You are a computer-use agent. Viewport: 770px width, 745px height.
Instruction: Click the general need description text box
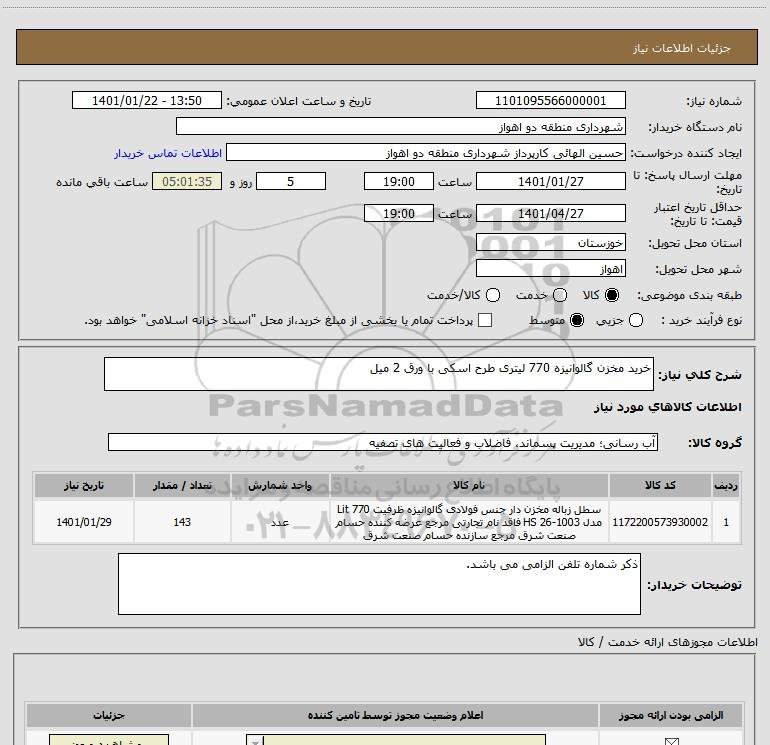pyautogui.click(x=379, y=374)
